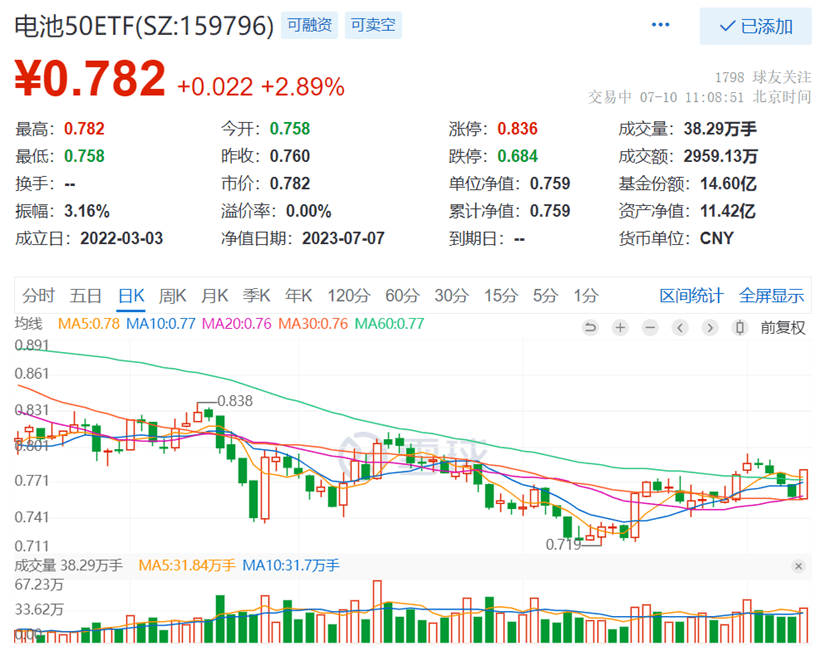This screenshot has width=831, height=646.
Task: Click the 区间统计 link
Action: click(x=691, y=295)
